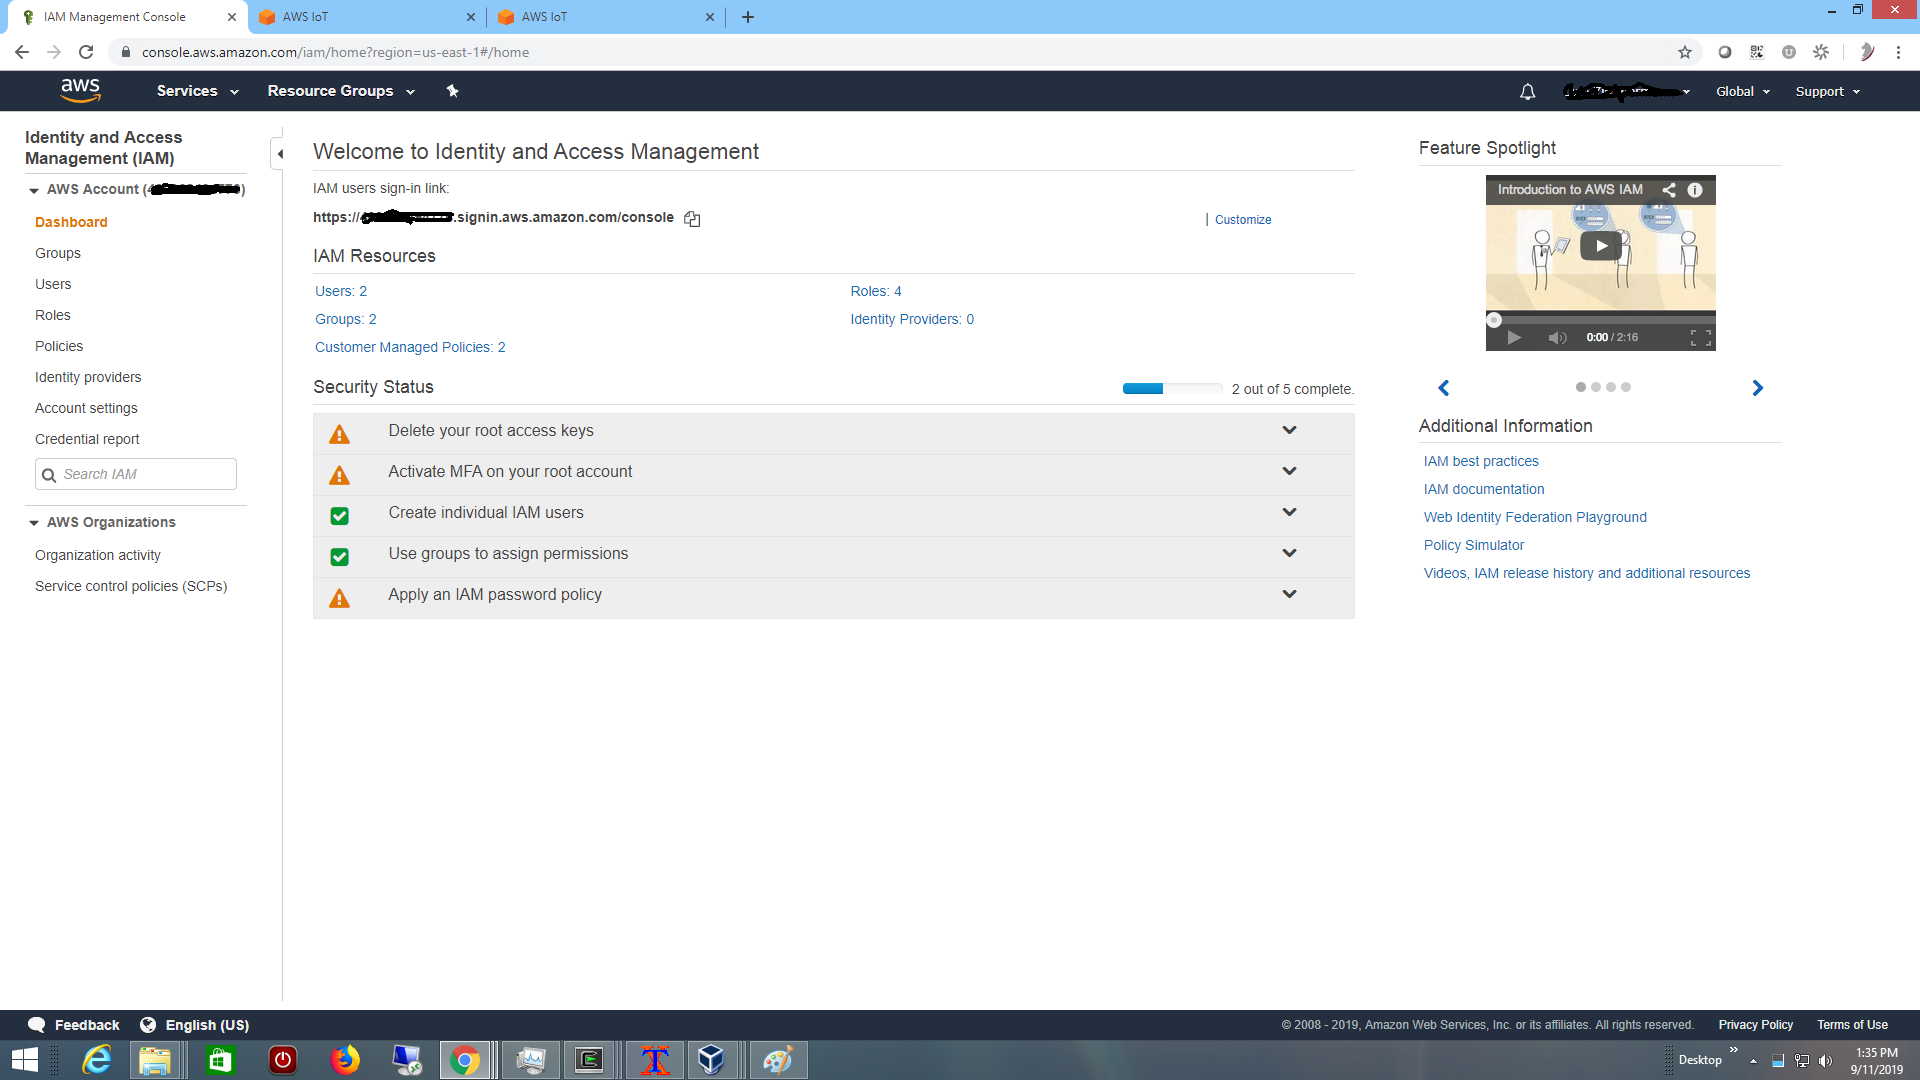Click the browser address bar URL
This screenshot has height=1080, width=1920.
[335, 52]
